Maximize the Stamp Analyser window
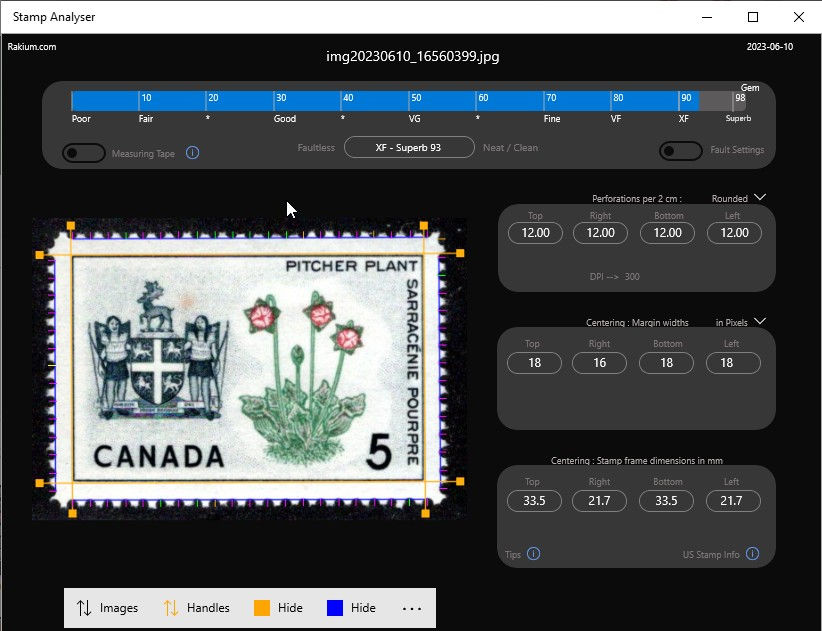822x631 pixels. [x=753, y=17]
